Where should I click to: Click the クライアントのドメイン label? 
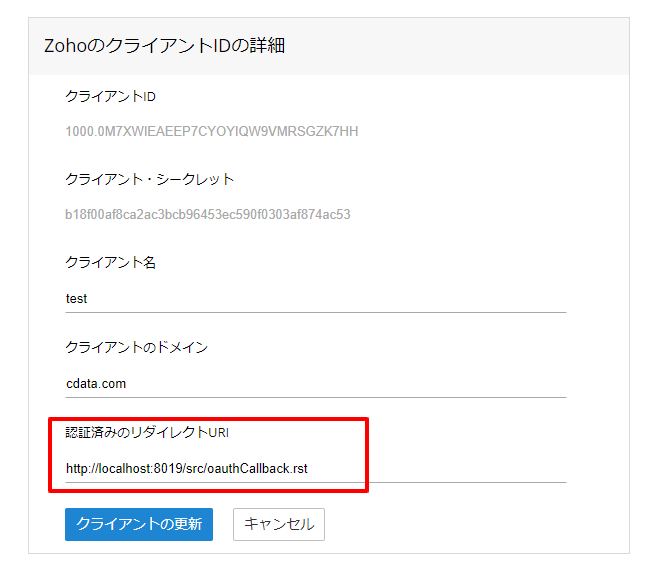[136, 347]
